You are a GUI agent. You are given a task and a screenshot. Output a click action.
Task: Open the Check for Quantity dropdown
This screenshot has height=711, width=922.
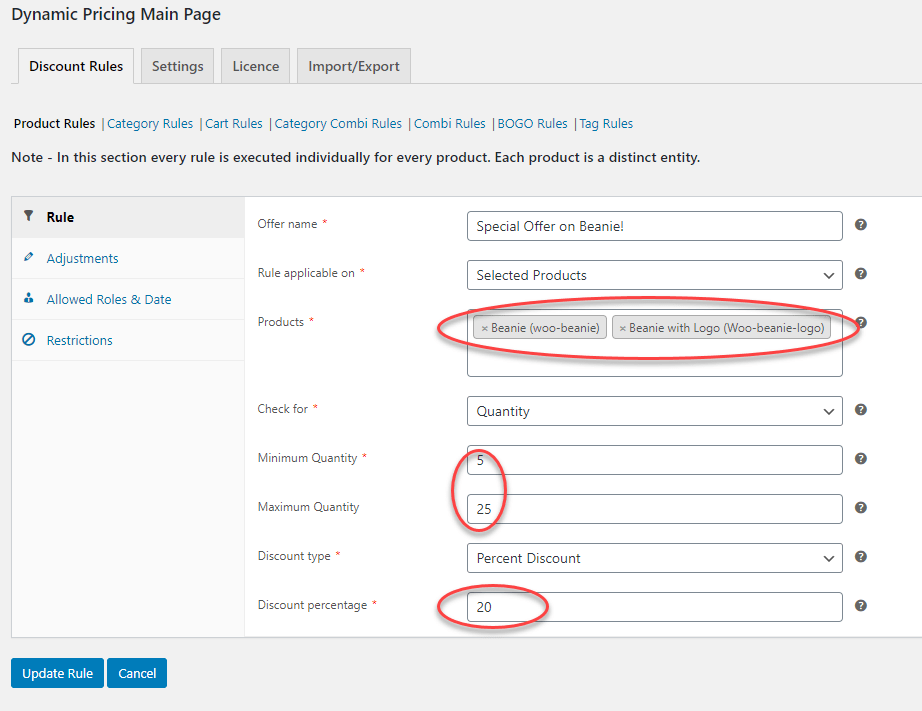[x=654, y=411]
